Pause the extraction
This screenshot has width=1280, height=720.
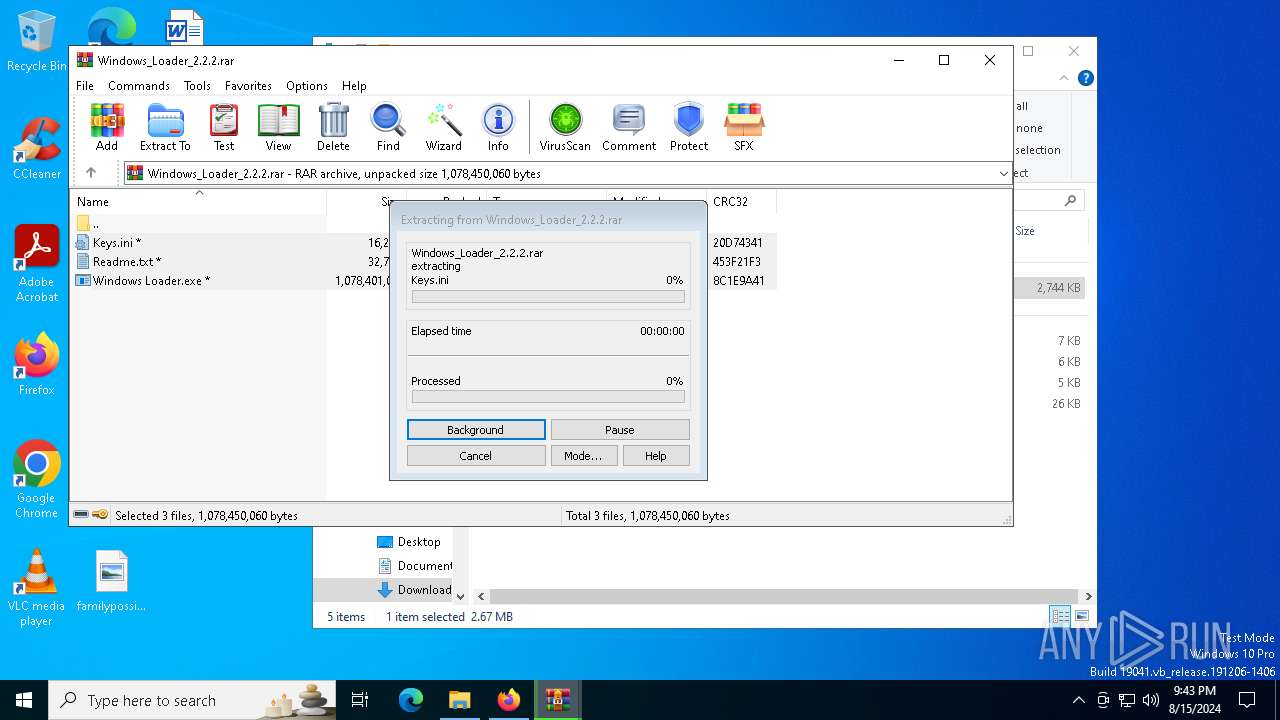[x=620, y=430]
